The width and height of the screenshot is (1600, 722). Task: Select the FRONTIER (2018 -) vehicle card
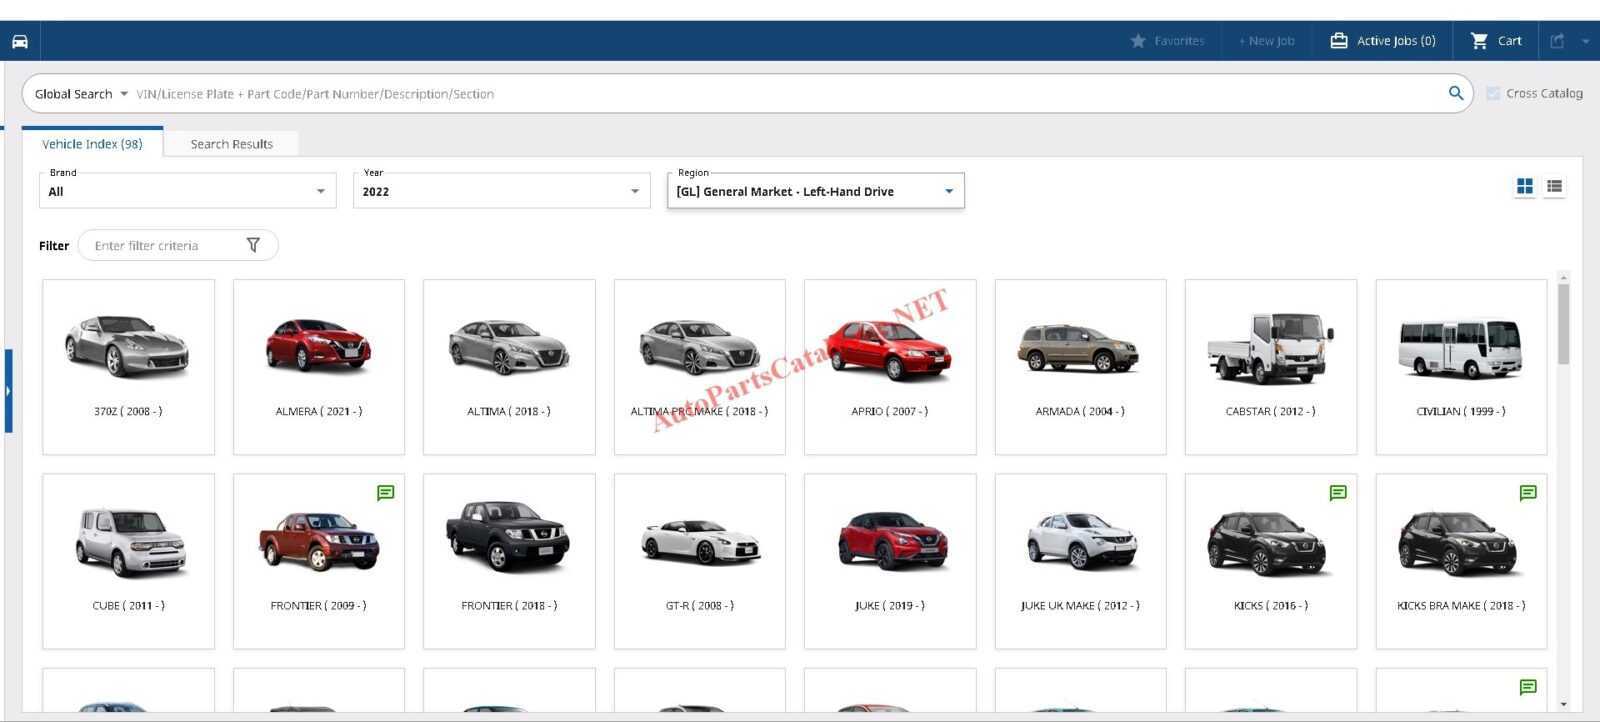point(509,561)
